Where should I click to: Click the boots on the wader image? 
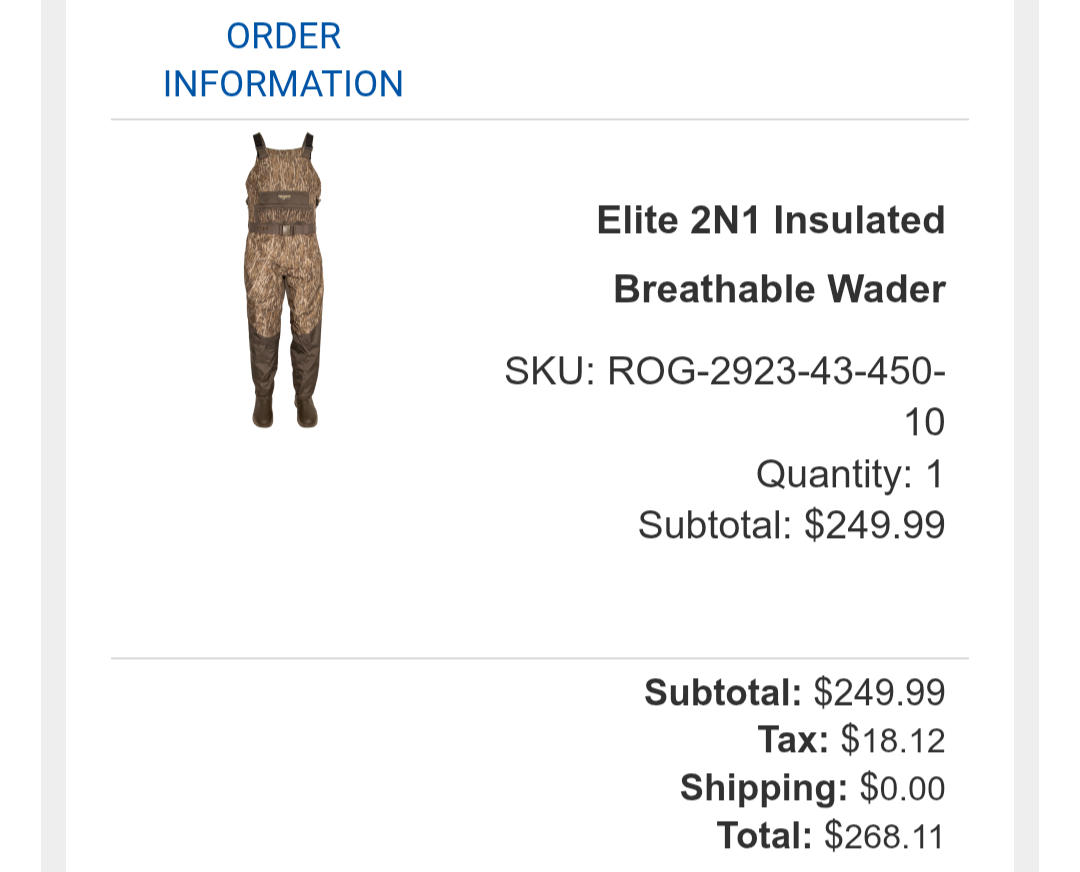[284, 412]
